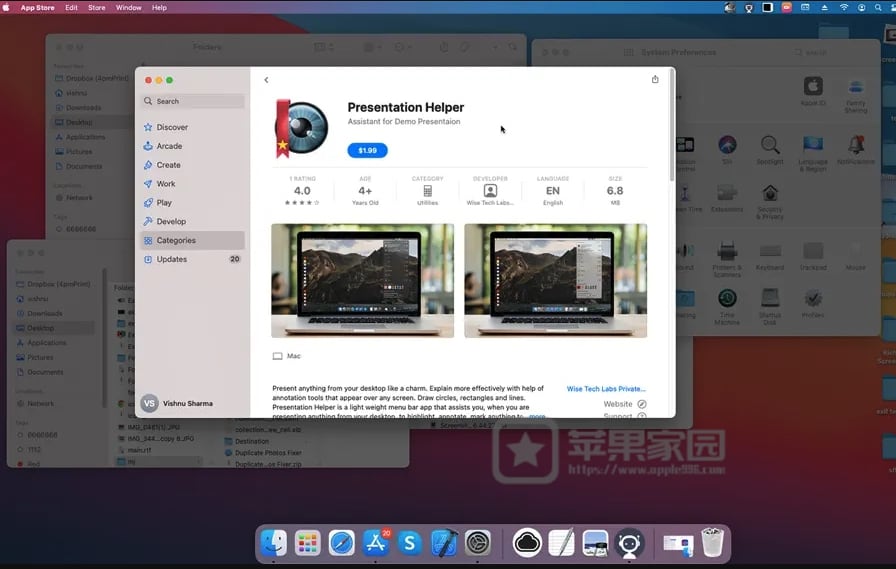The width and height of the screenshot is (896, 569).
Task: Open Time Machine preferences
Action: [x=727, y=307]
